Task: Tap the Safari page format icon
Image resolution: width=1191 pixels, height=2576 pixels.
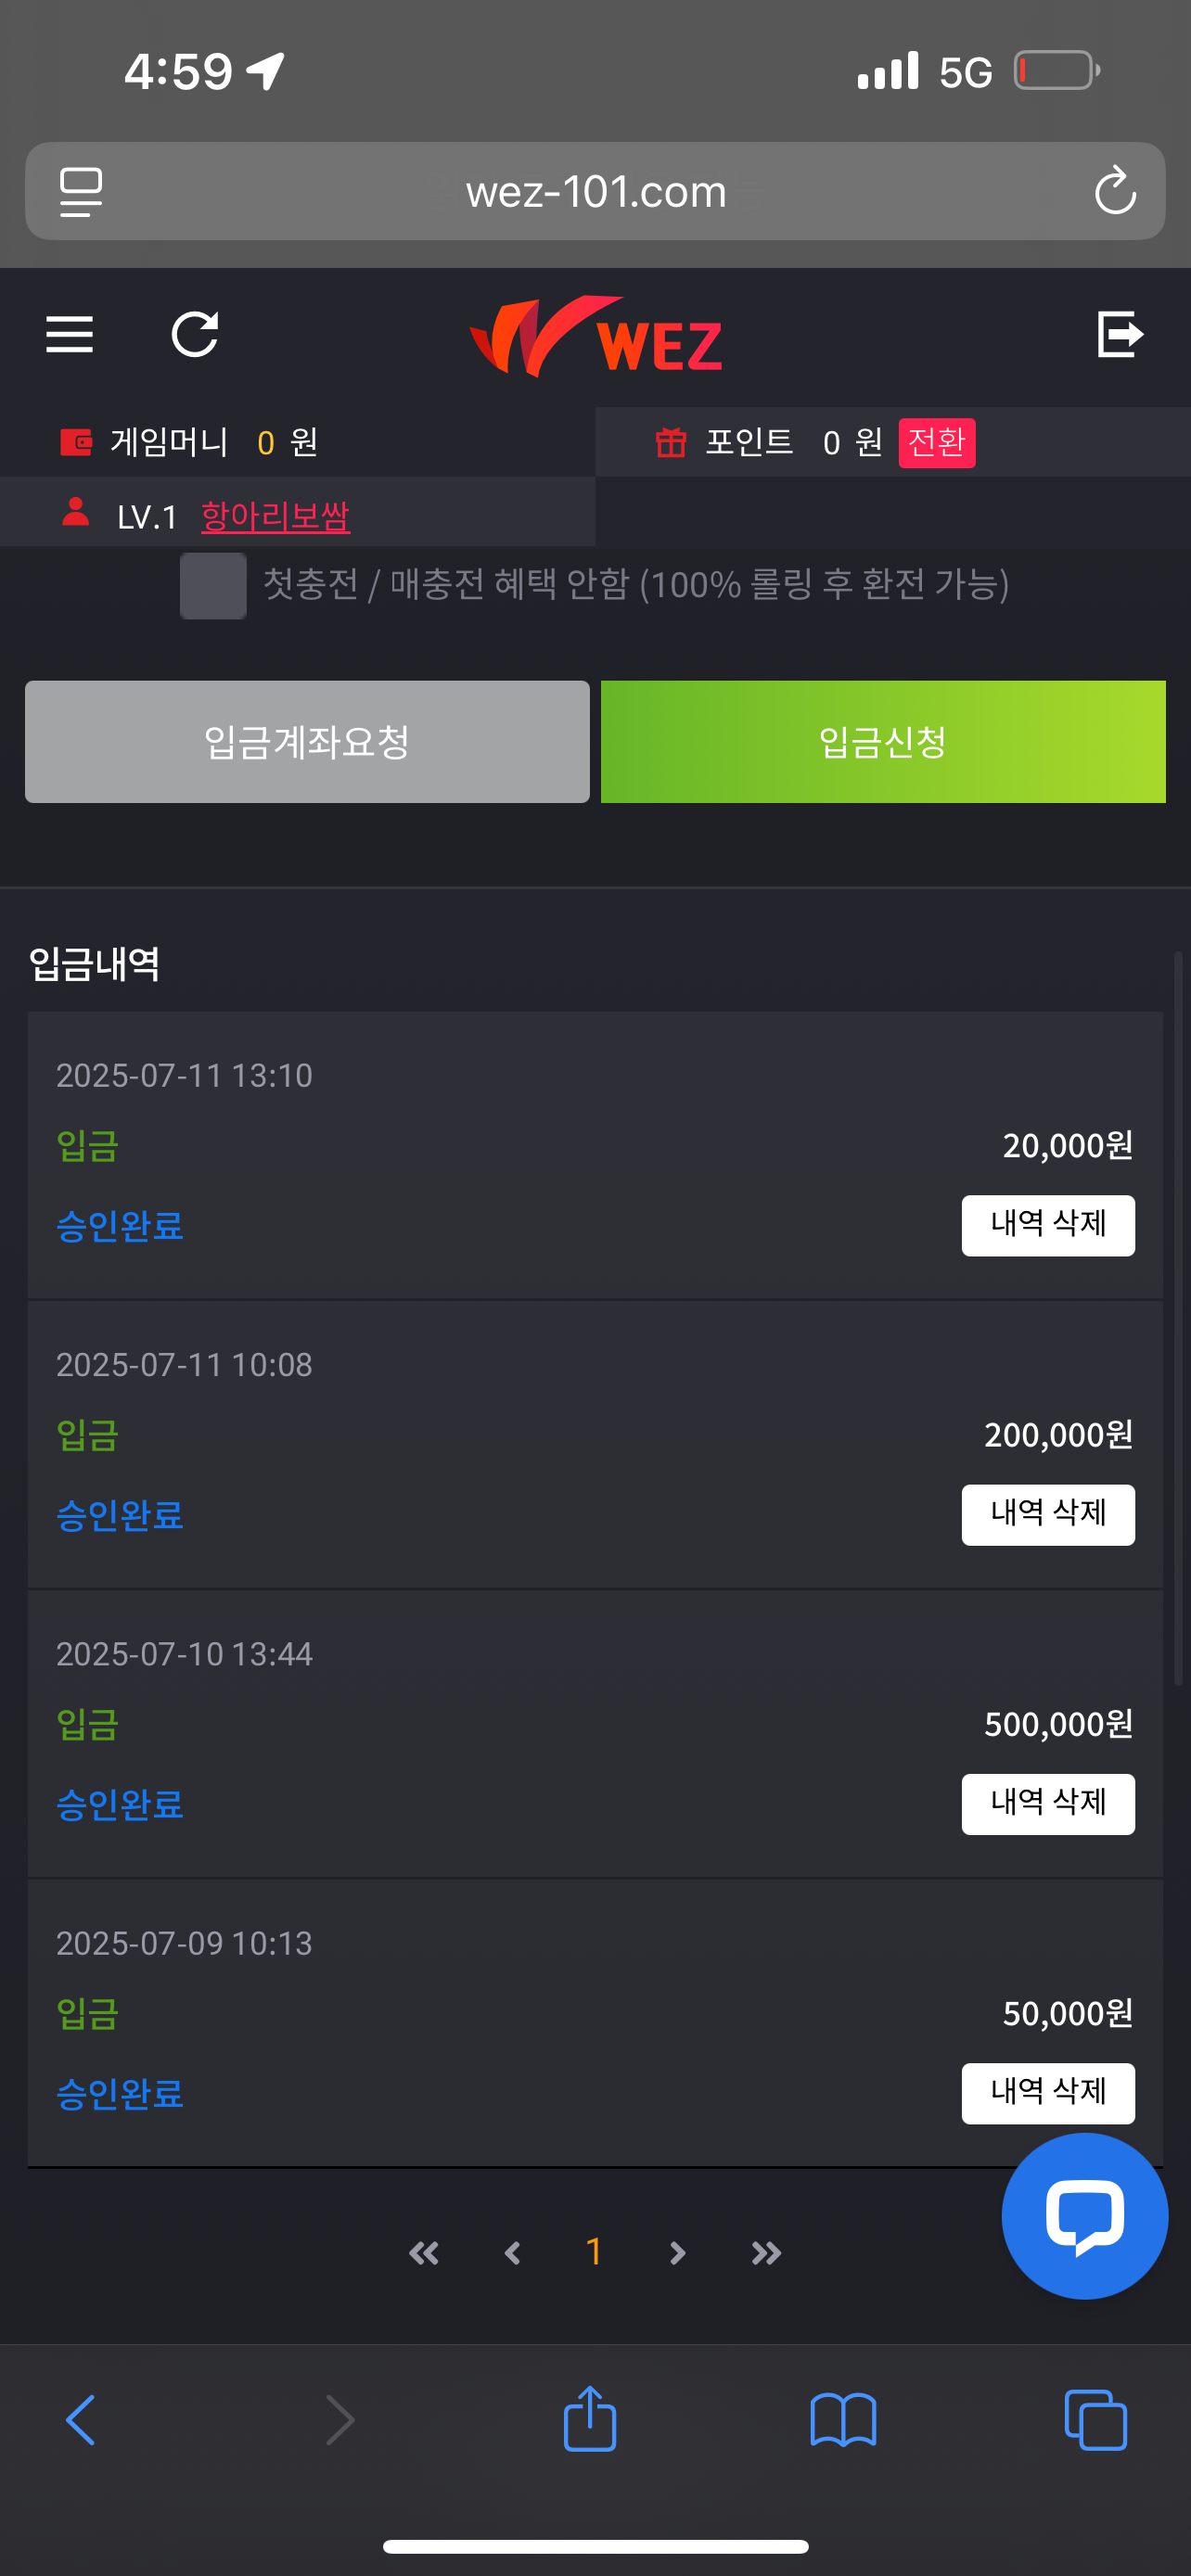Action: click(x=81, y=191)
